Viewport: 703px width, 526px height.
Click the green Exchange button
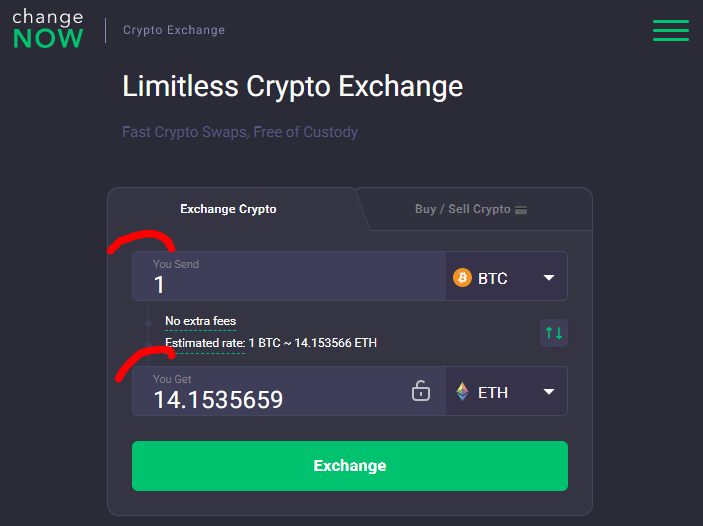[x=350, y=466]
